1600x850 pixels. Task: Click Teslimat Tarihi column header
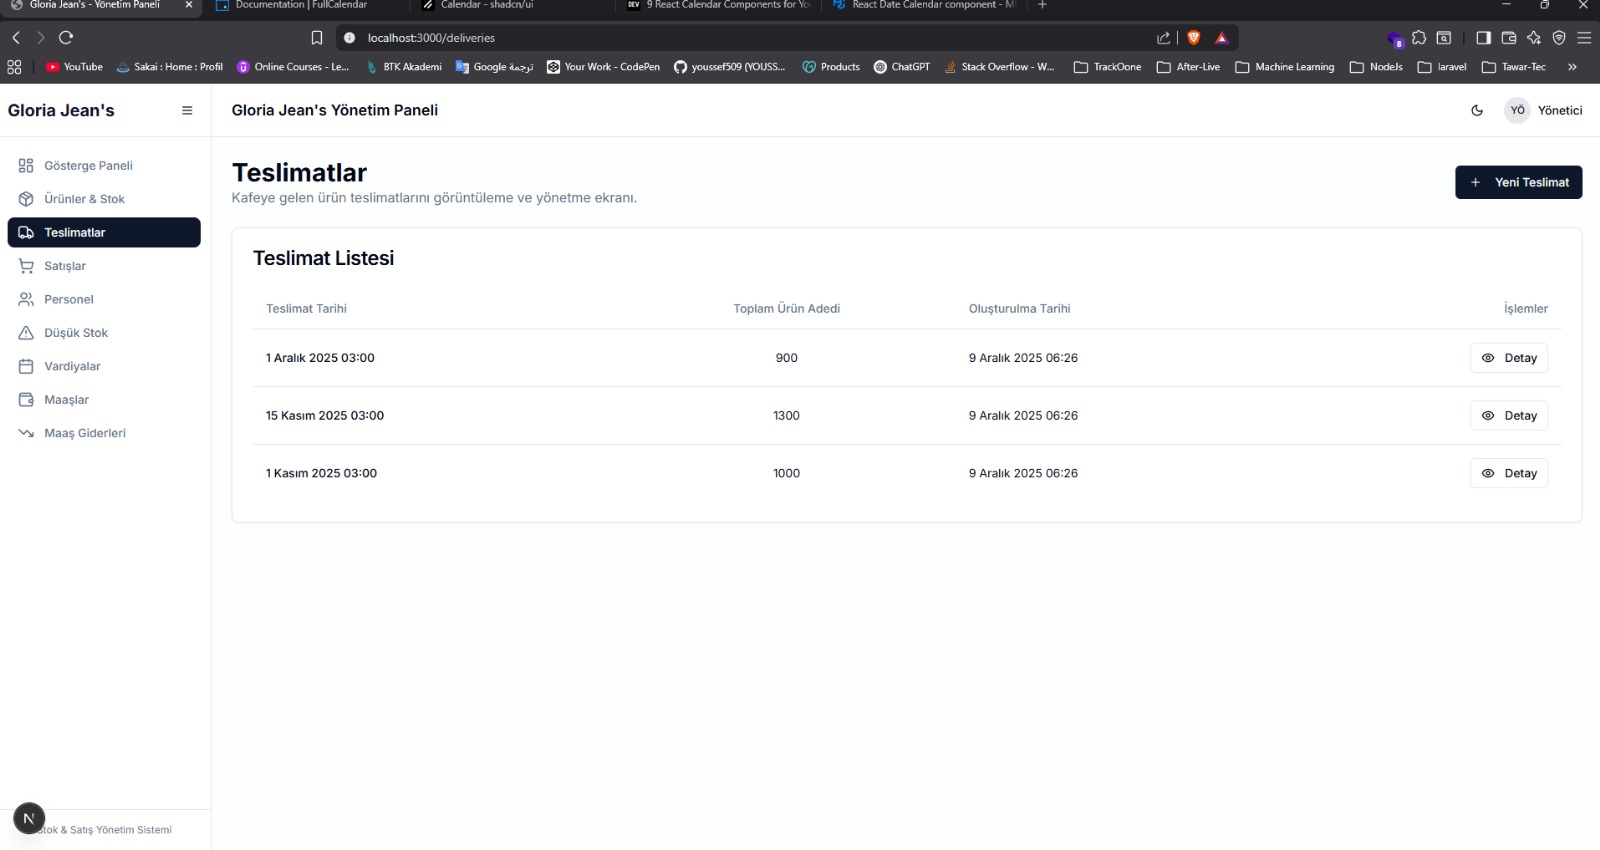point(306,309)
